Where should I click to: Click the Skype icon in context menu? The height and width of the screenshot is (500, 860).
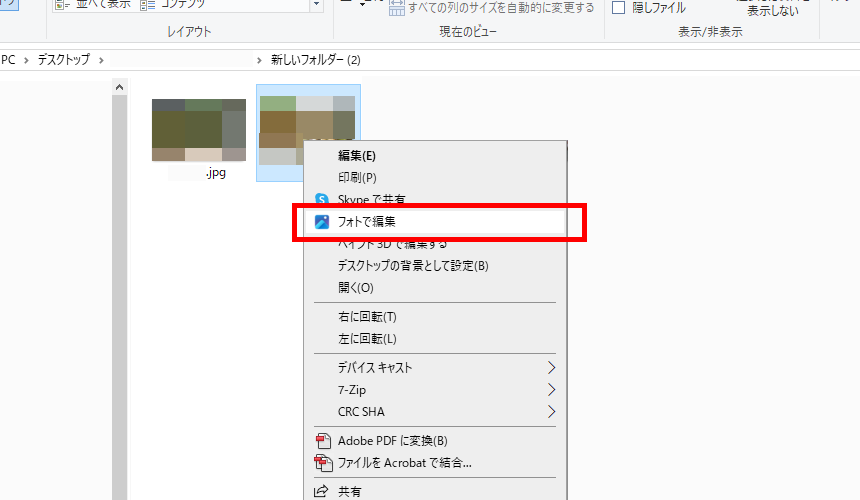(322, 200)
